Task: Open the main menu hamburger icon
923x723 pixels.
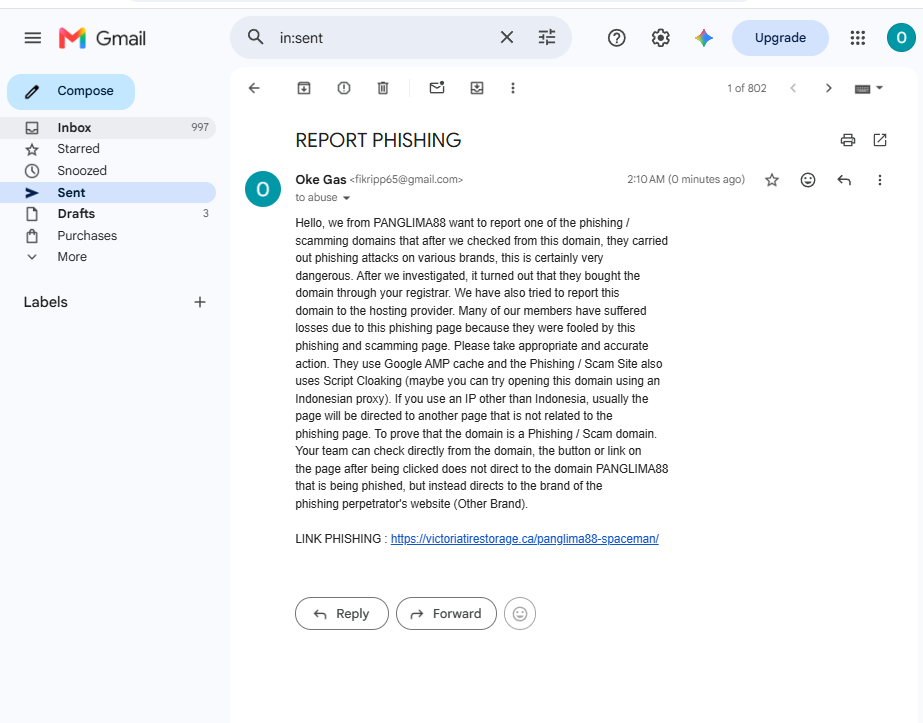Action: [x=32, y=38]
